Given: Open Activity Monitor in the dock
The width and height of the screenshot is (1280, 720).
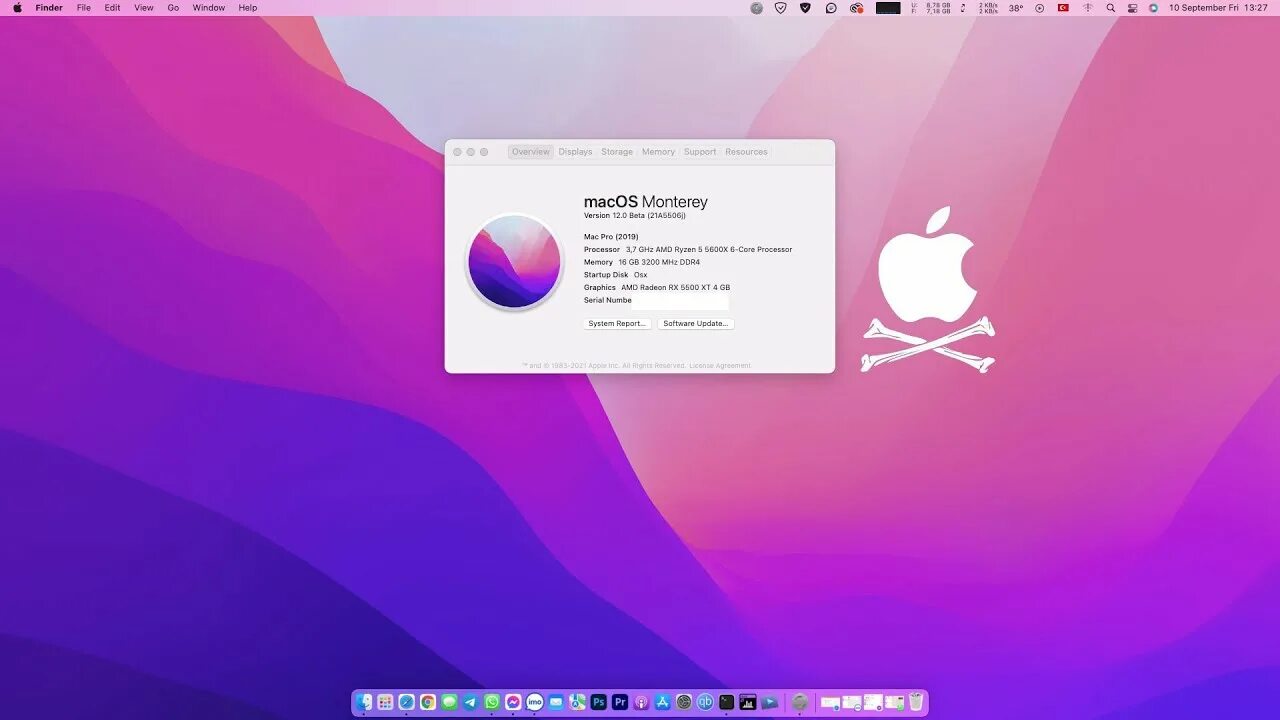Looking at the screenshot, I should click(x=748, y=702).
